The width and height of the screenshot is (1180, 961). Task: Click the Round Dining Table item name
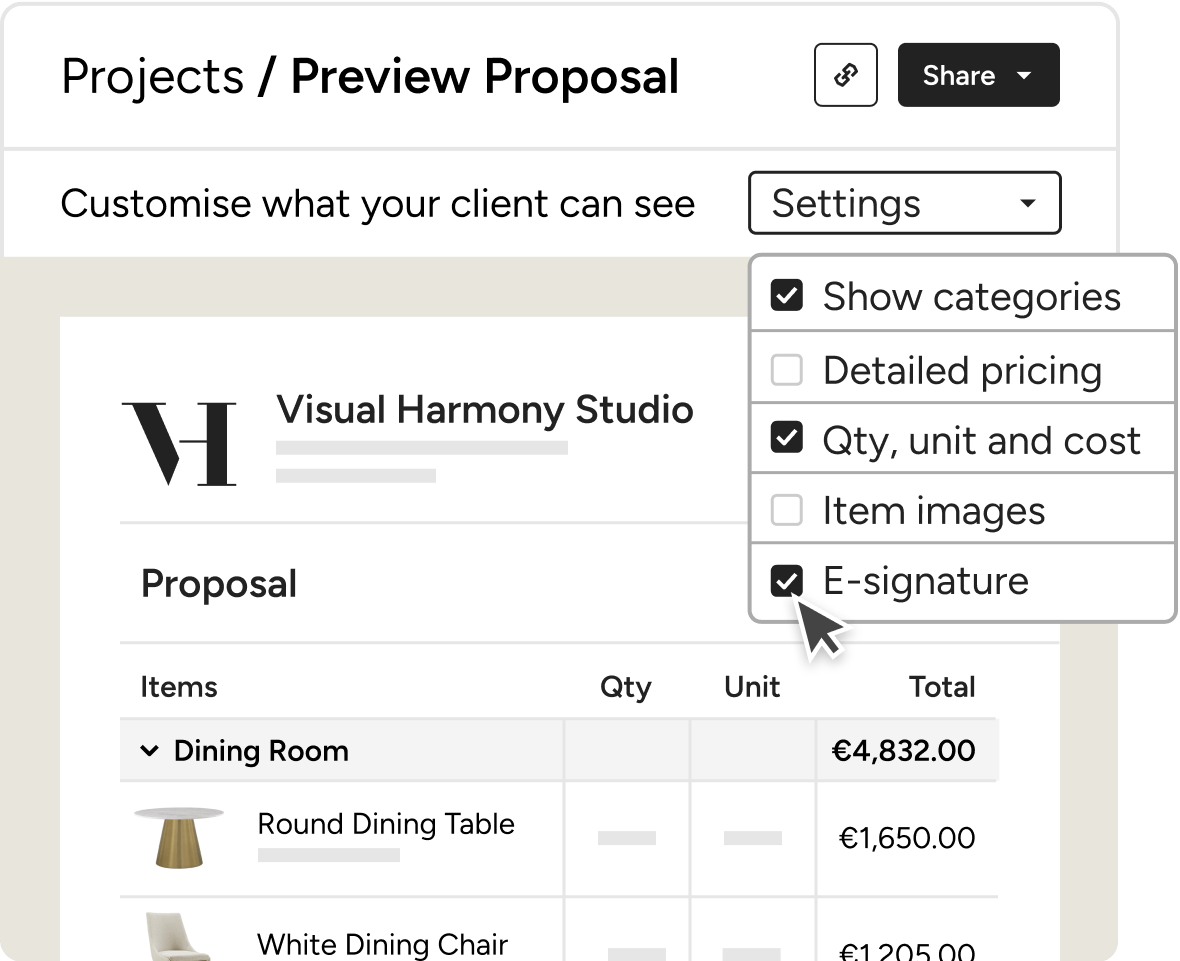pos(386,824)
